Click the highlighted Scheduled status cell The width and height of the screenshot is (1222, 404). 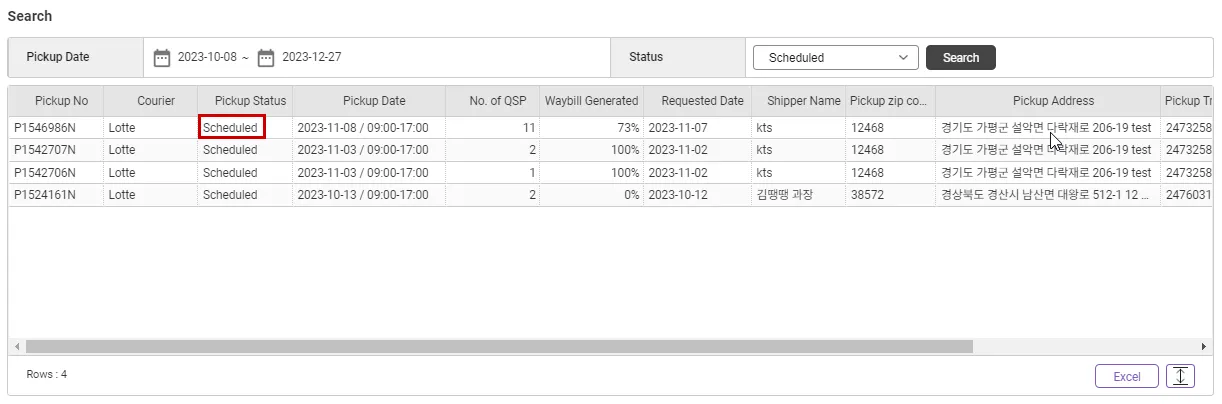[231, 128]
